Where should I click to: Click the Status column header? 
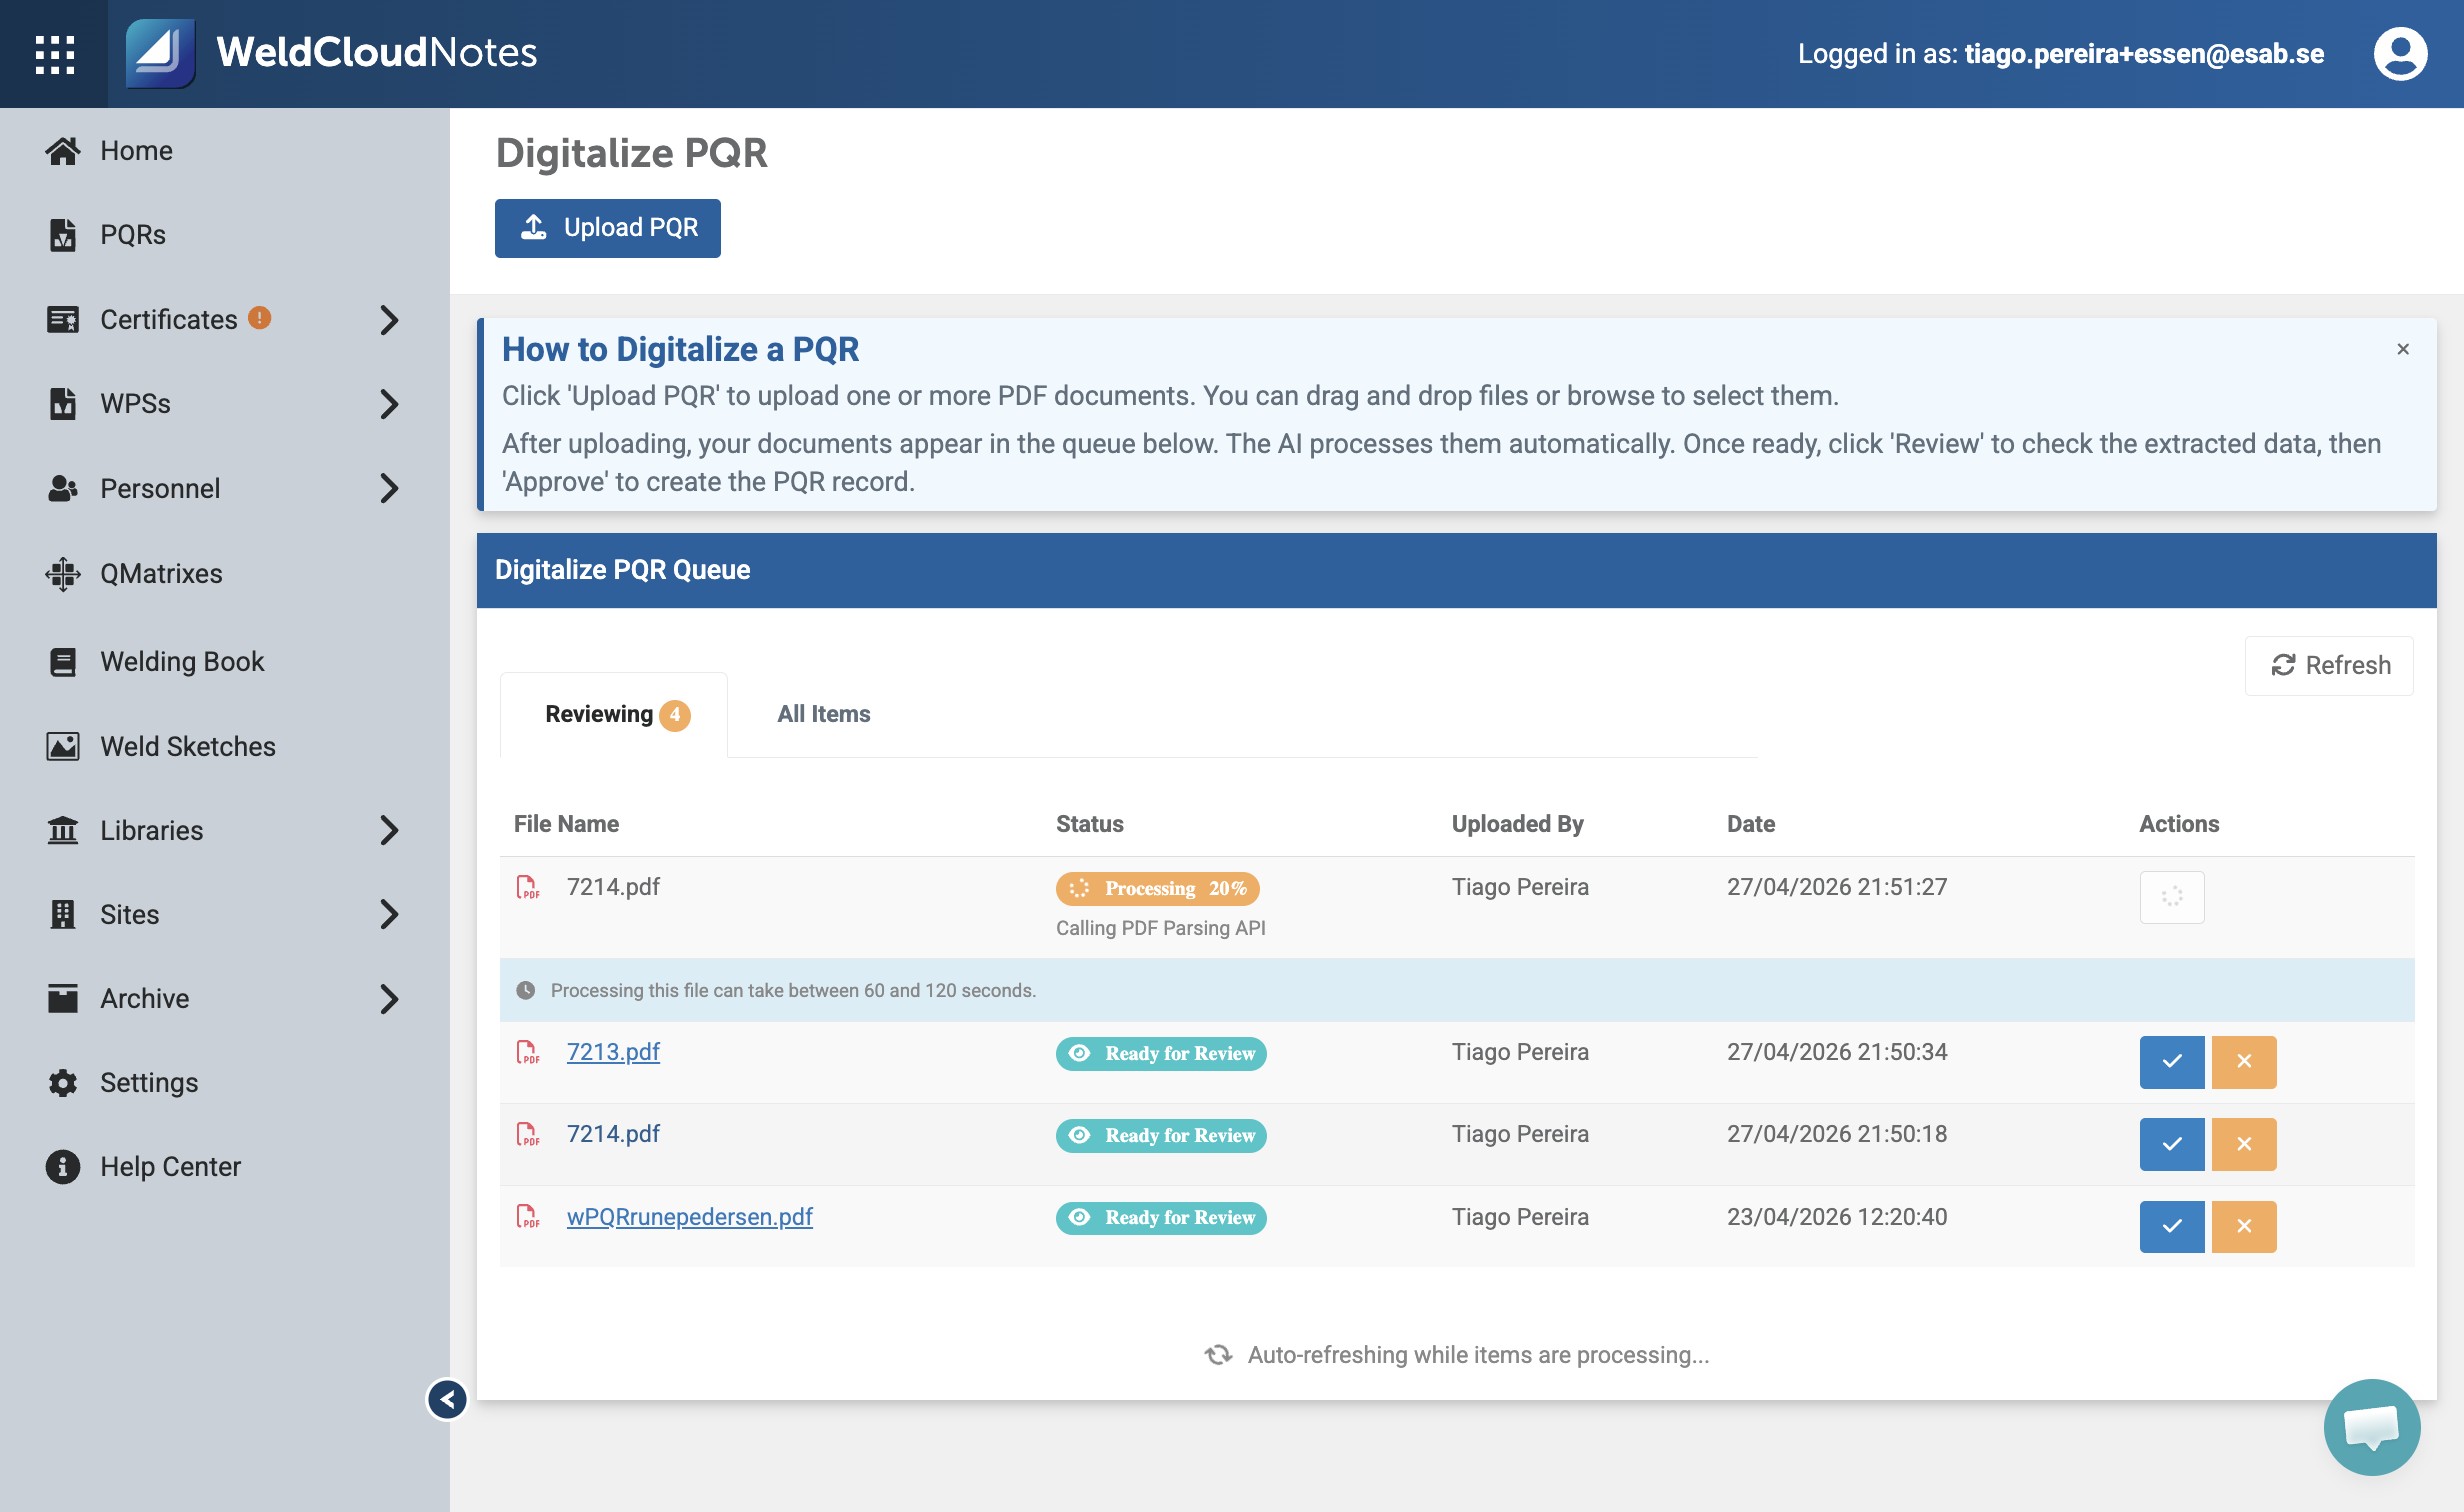pyautogui.click(x=1090, y=824)
